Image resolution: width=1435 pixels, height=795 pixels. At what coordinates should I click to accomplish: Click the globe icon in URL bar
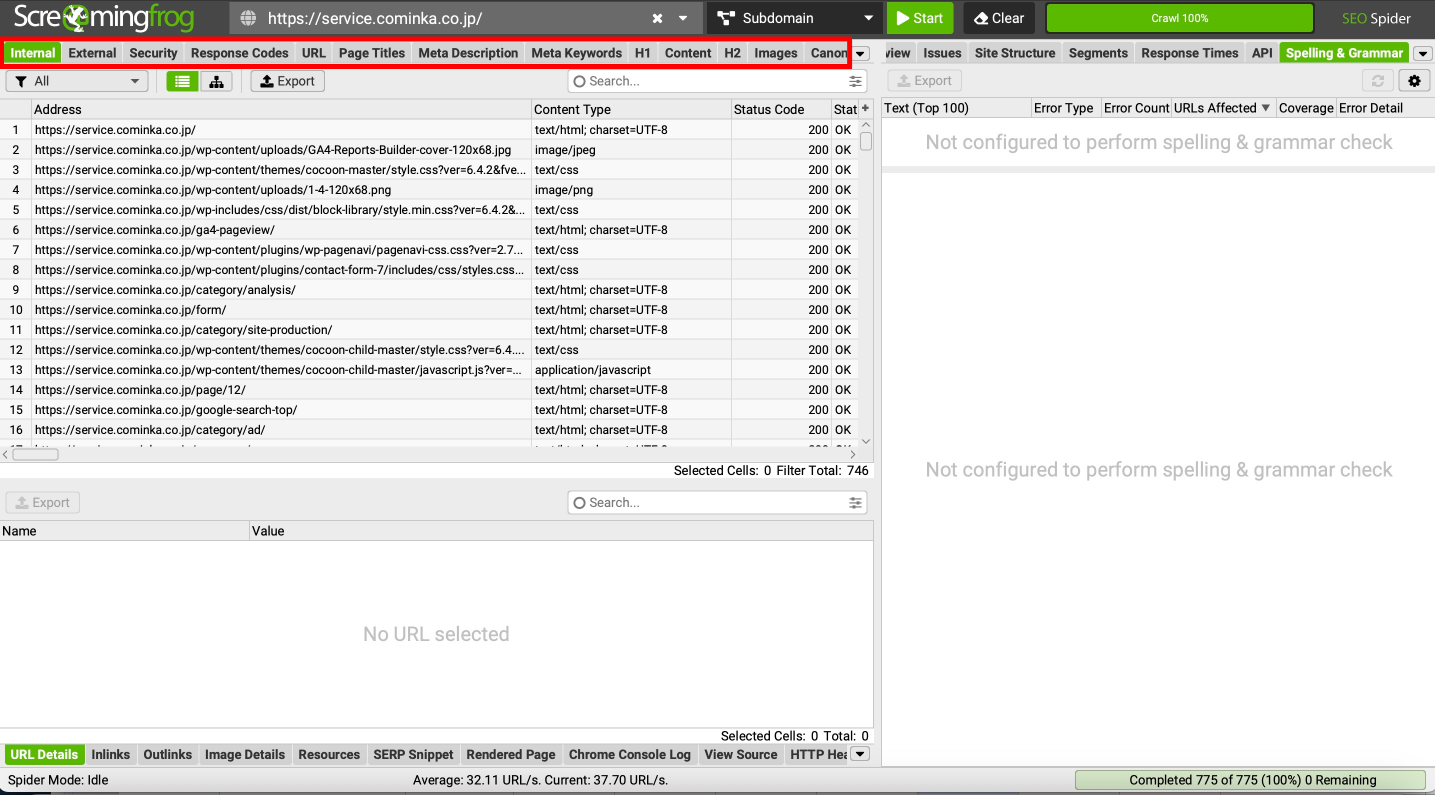click(249, 18)
